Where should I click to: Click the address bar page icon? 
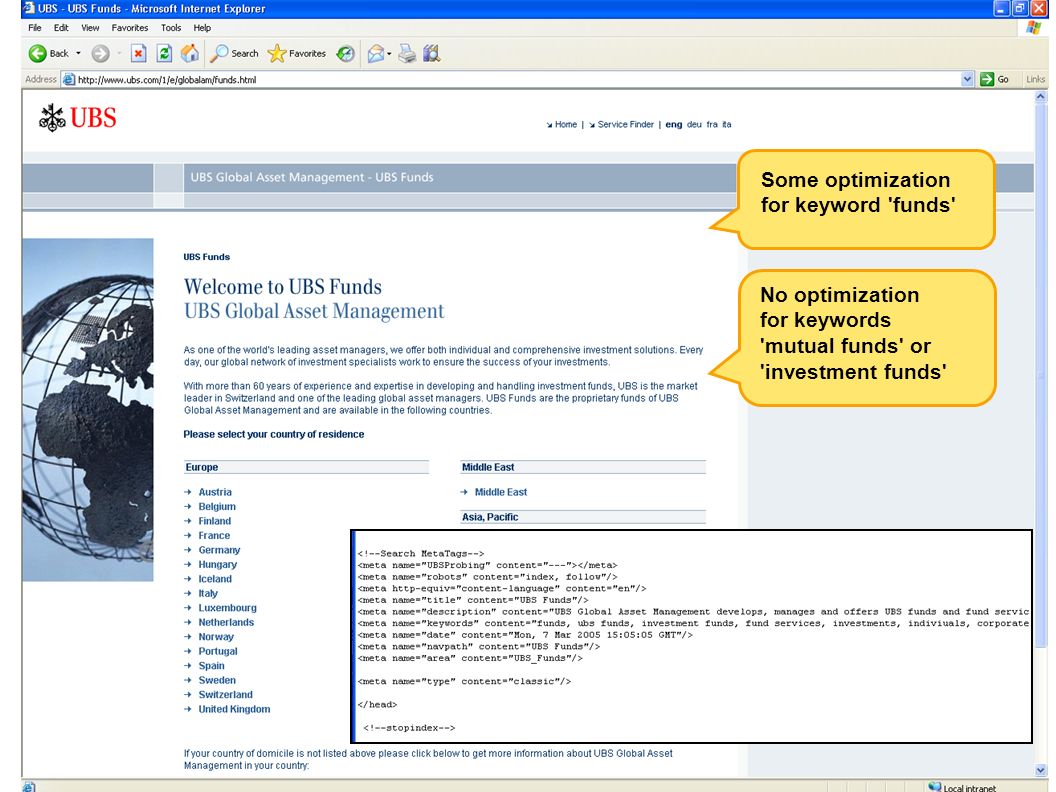[x=69, y=79]
